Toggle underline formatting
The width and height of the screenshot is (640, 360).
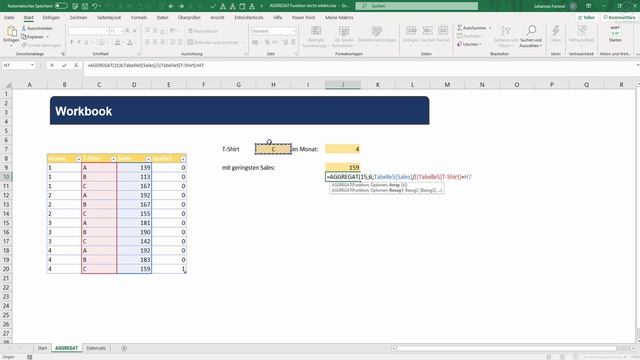[x=86, y=42]
